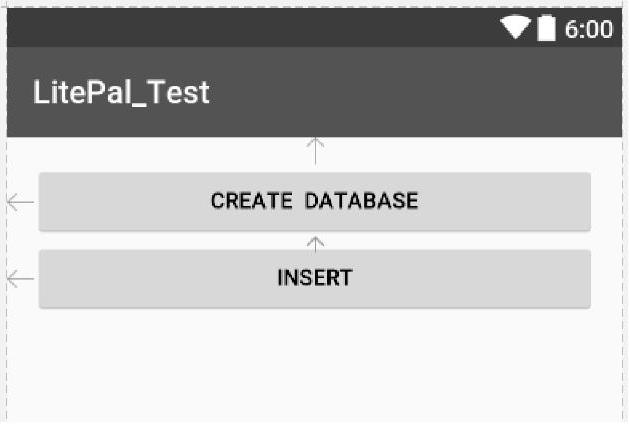The width and height of the screenshot is (629, 428).
Task: Click the Wi-Fi signal icon
Action: coord(515,29)
